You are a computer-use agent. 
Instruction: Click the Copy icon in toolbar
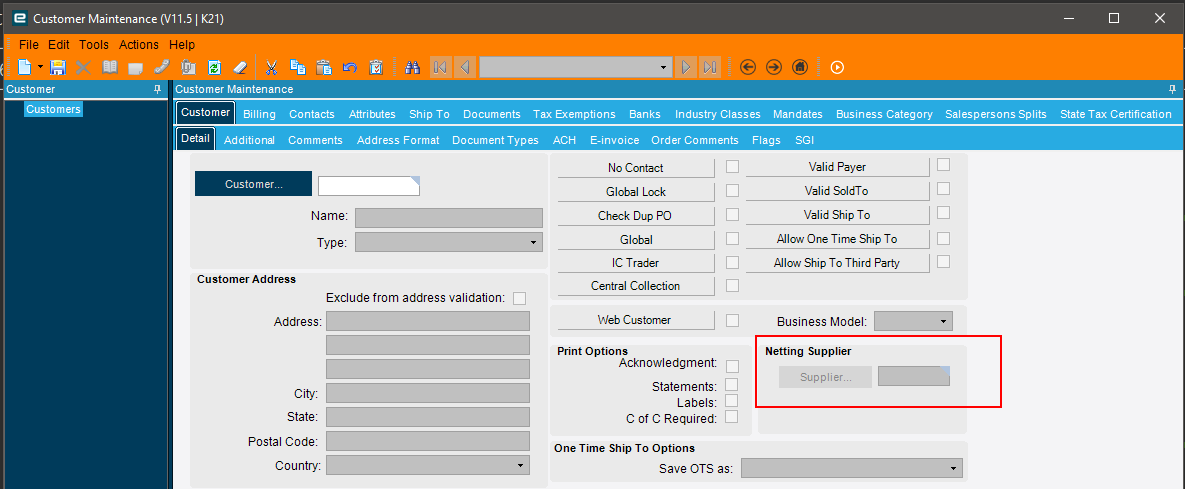tap(298, 67)
